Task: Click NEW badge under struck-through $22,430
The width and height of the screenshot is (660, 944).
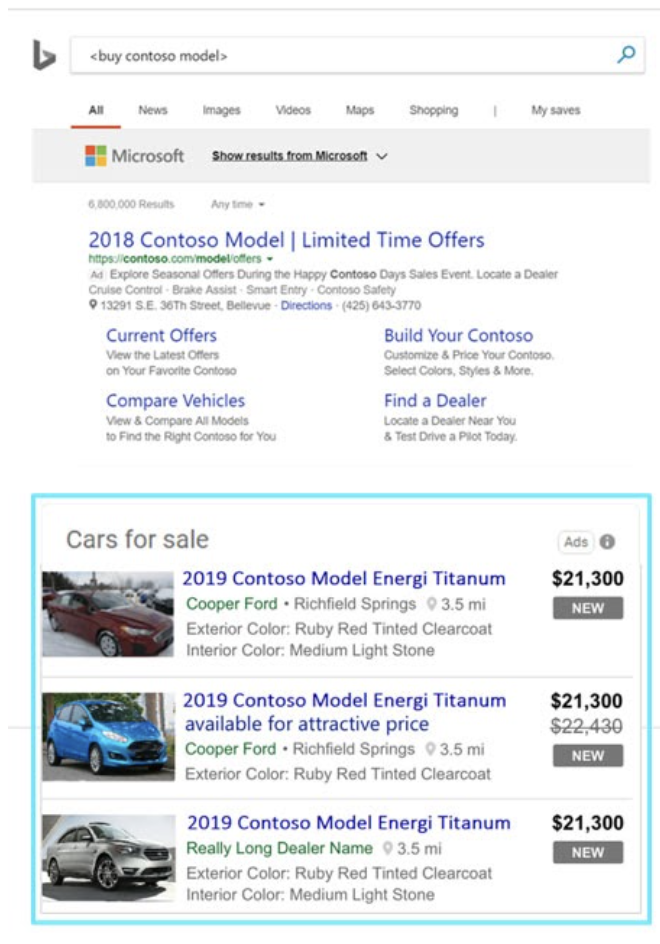Action: [588, 756]
